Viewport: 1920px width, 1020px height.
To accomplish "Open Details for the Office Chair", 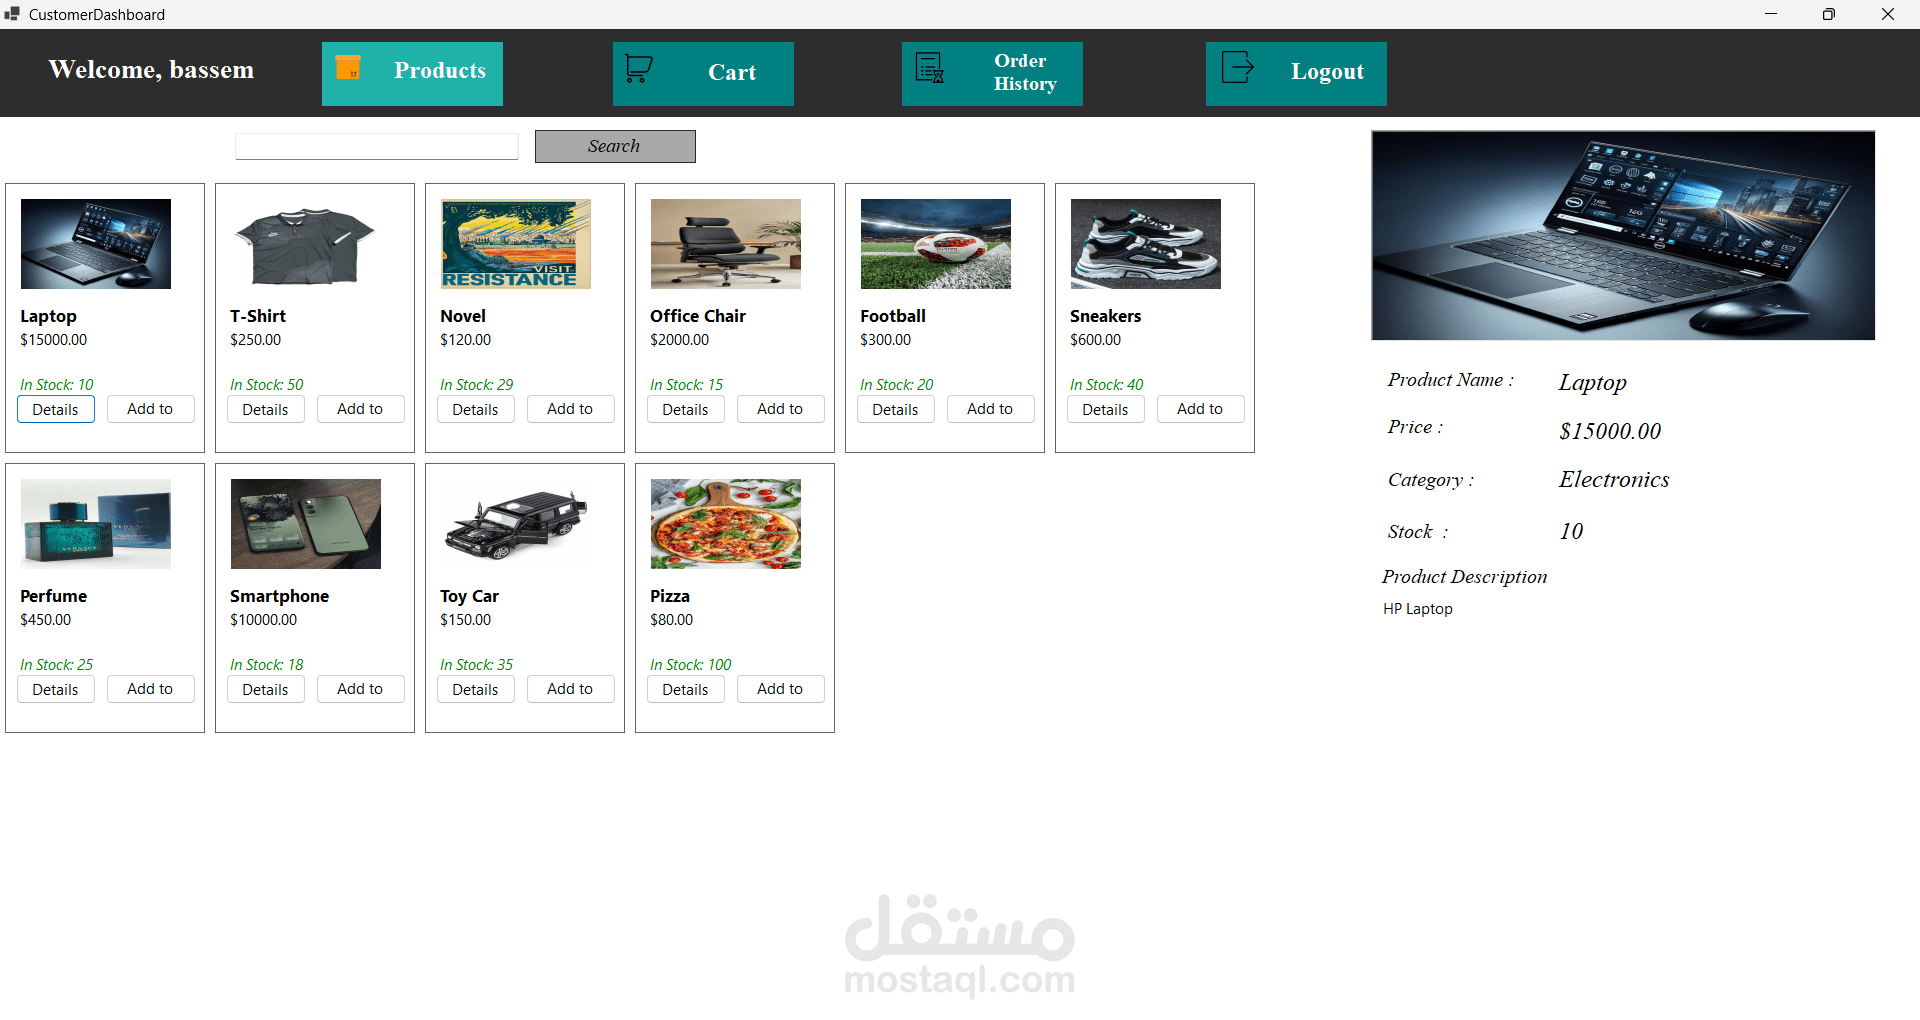I will (685, 408).
